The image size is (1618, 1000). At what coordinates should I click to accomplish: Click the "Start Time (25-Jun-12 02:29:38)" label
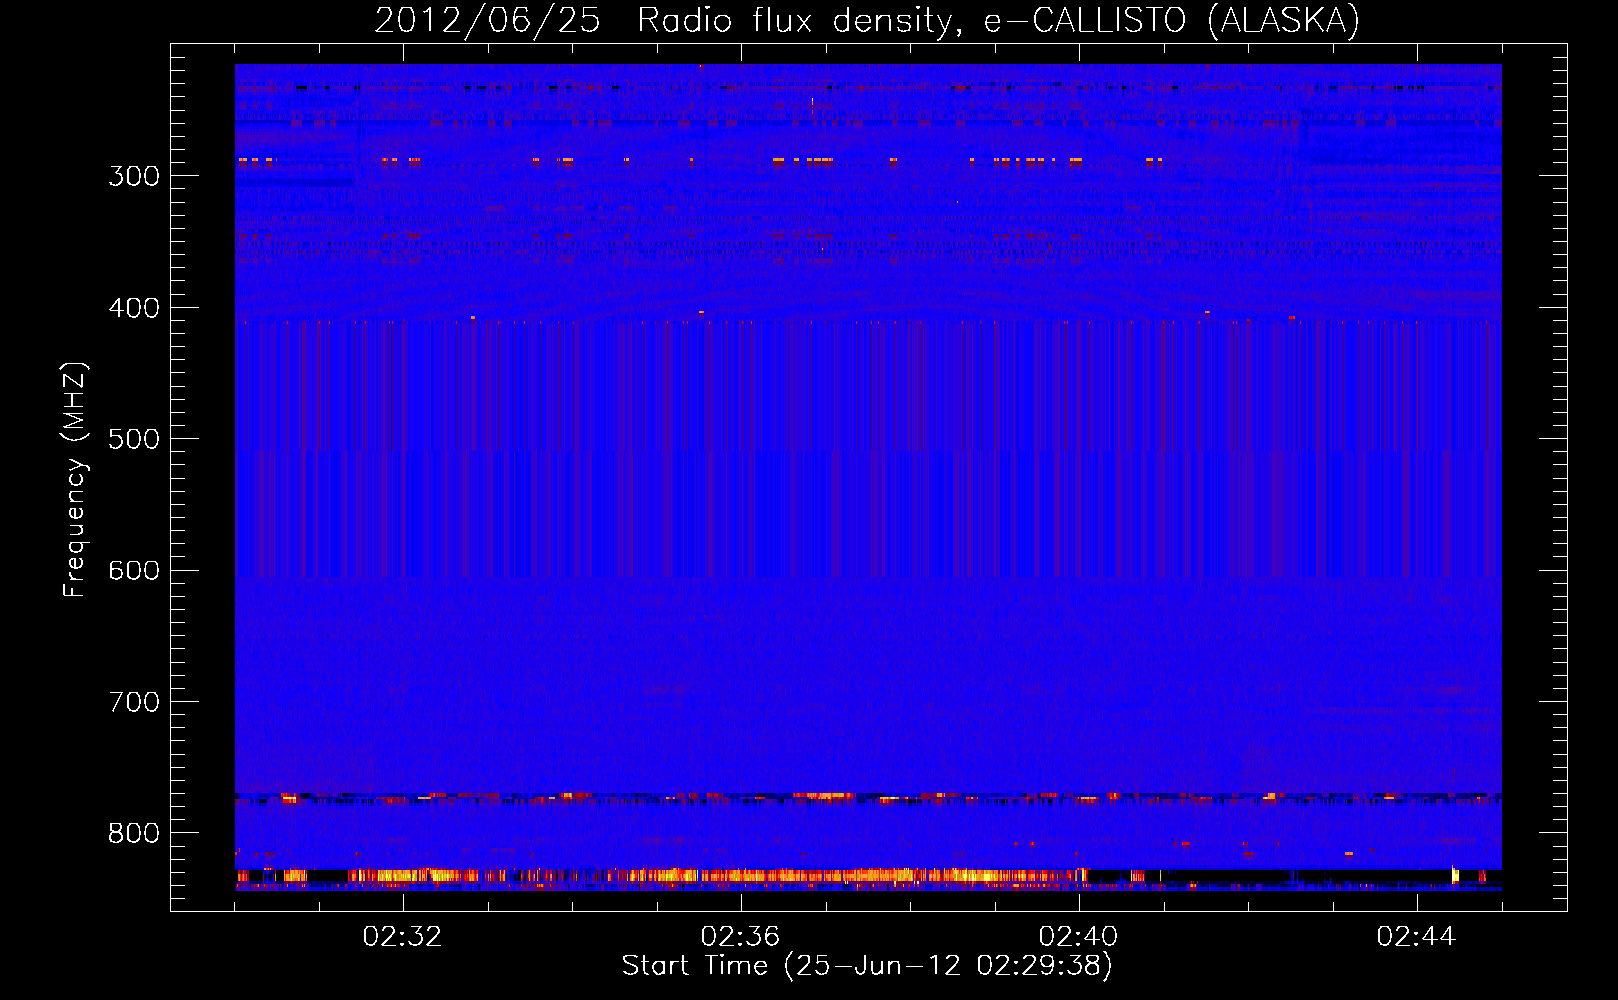(867, 966)
